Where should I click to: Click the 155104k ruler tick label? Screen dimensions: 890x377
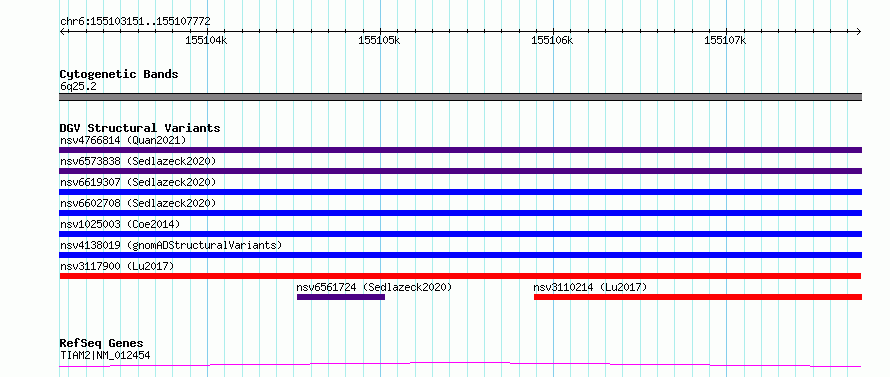[x=206, y=41]
